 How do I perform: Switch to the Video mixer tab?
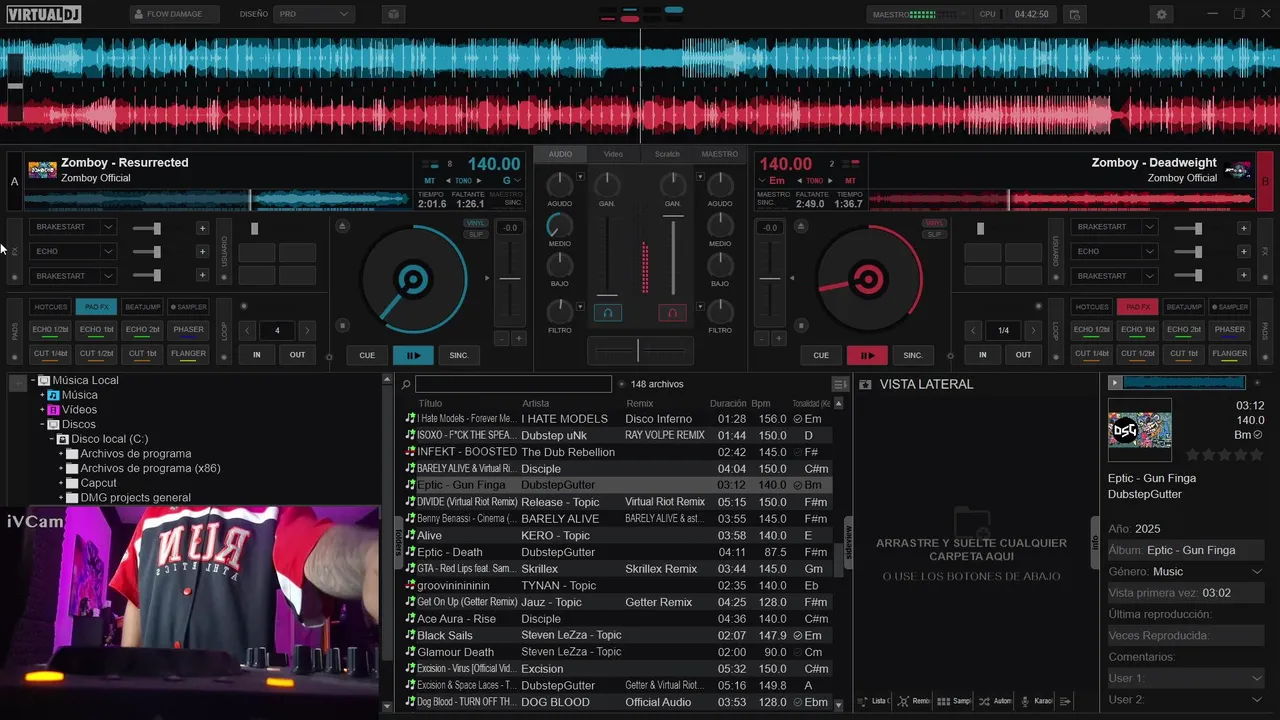click(613, 154)
